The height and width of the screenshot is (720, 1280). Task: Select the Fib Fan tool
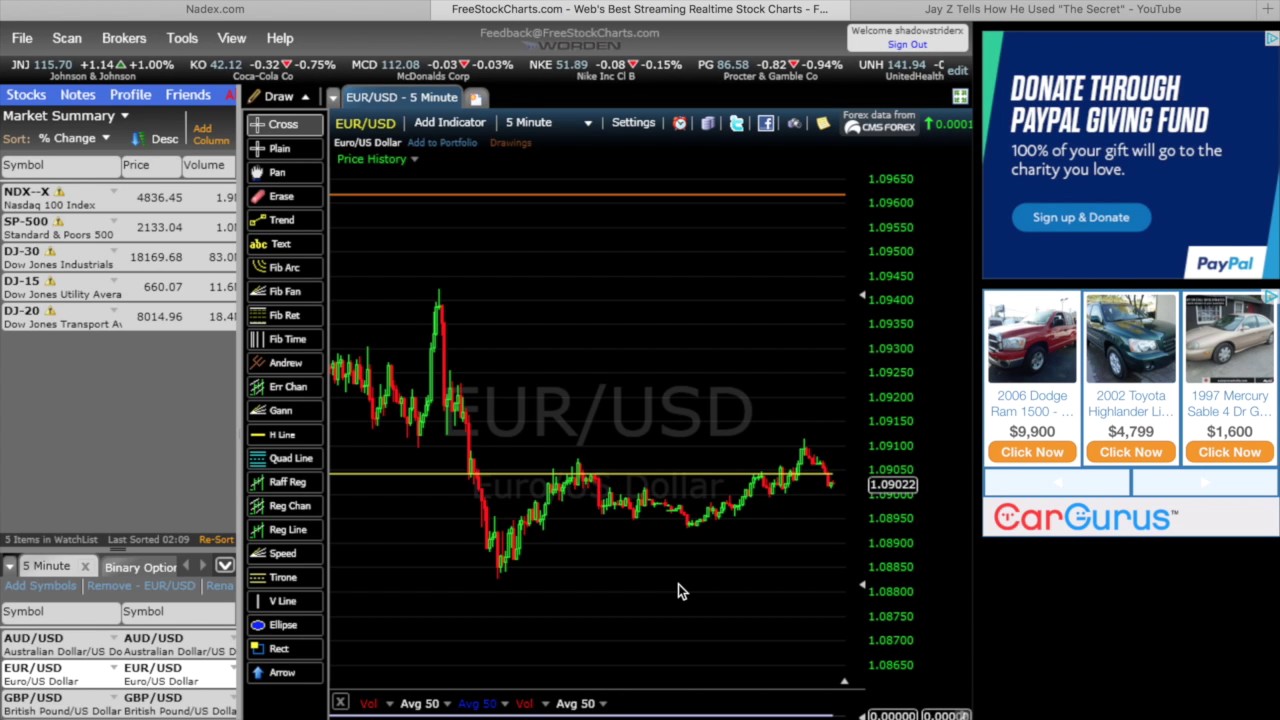tap(285, 291)
